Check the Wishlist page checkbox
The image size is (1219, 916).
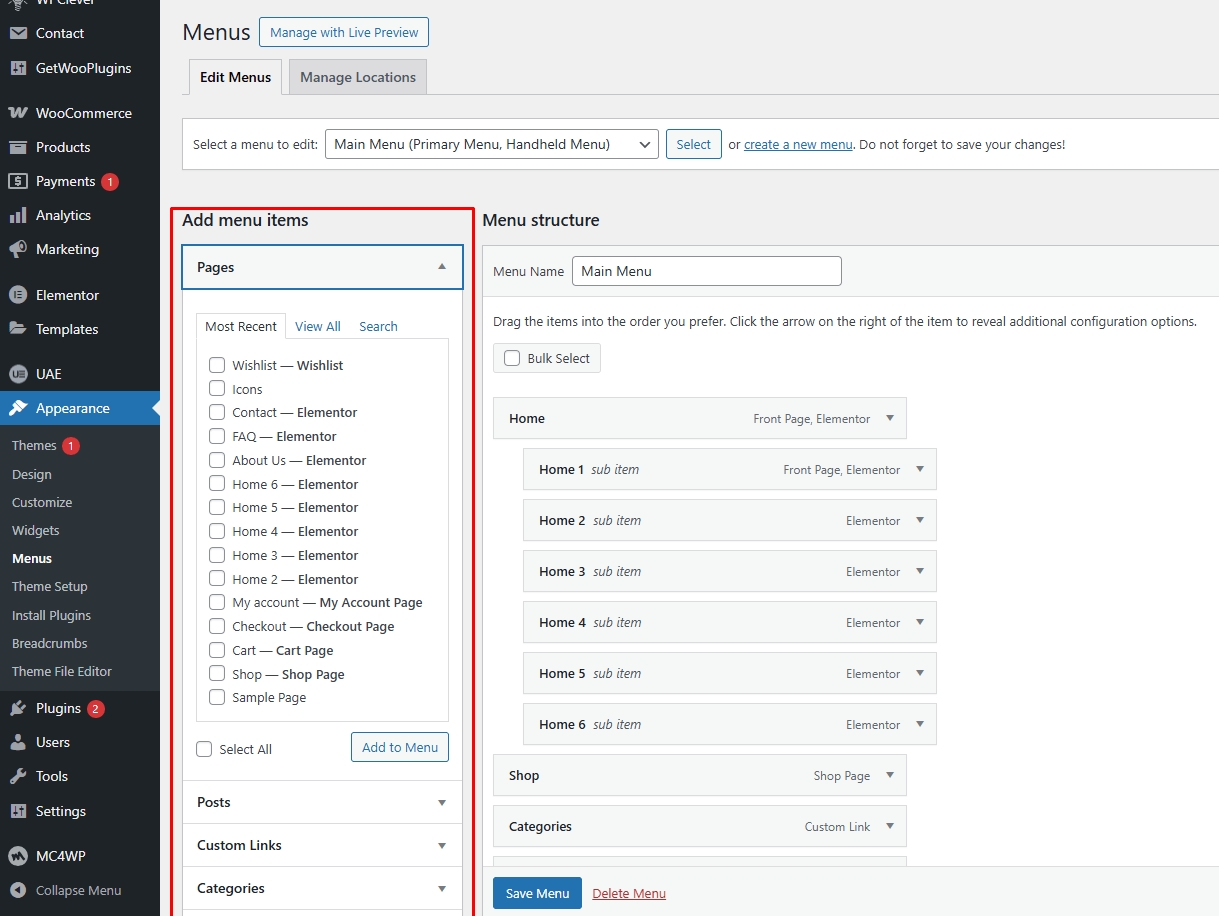pyautogui.click(x=217, y=365)
